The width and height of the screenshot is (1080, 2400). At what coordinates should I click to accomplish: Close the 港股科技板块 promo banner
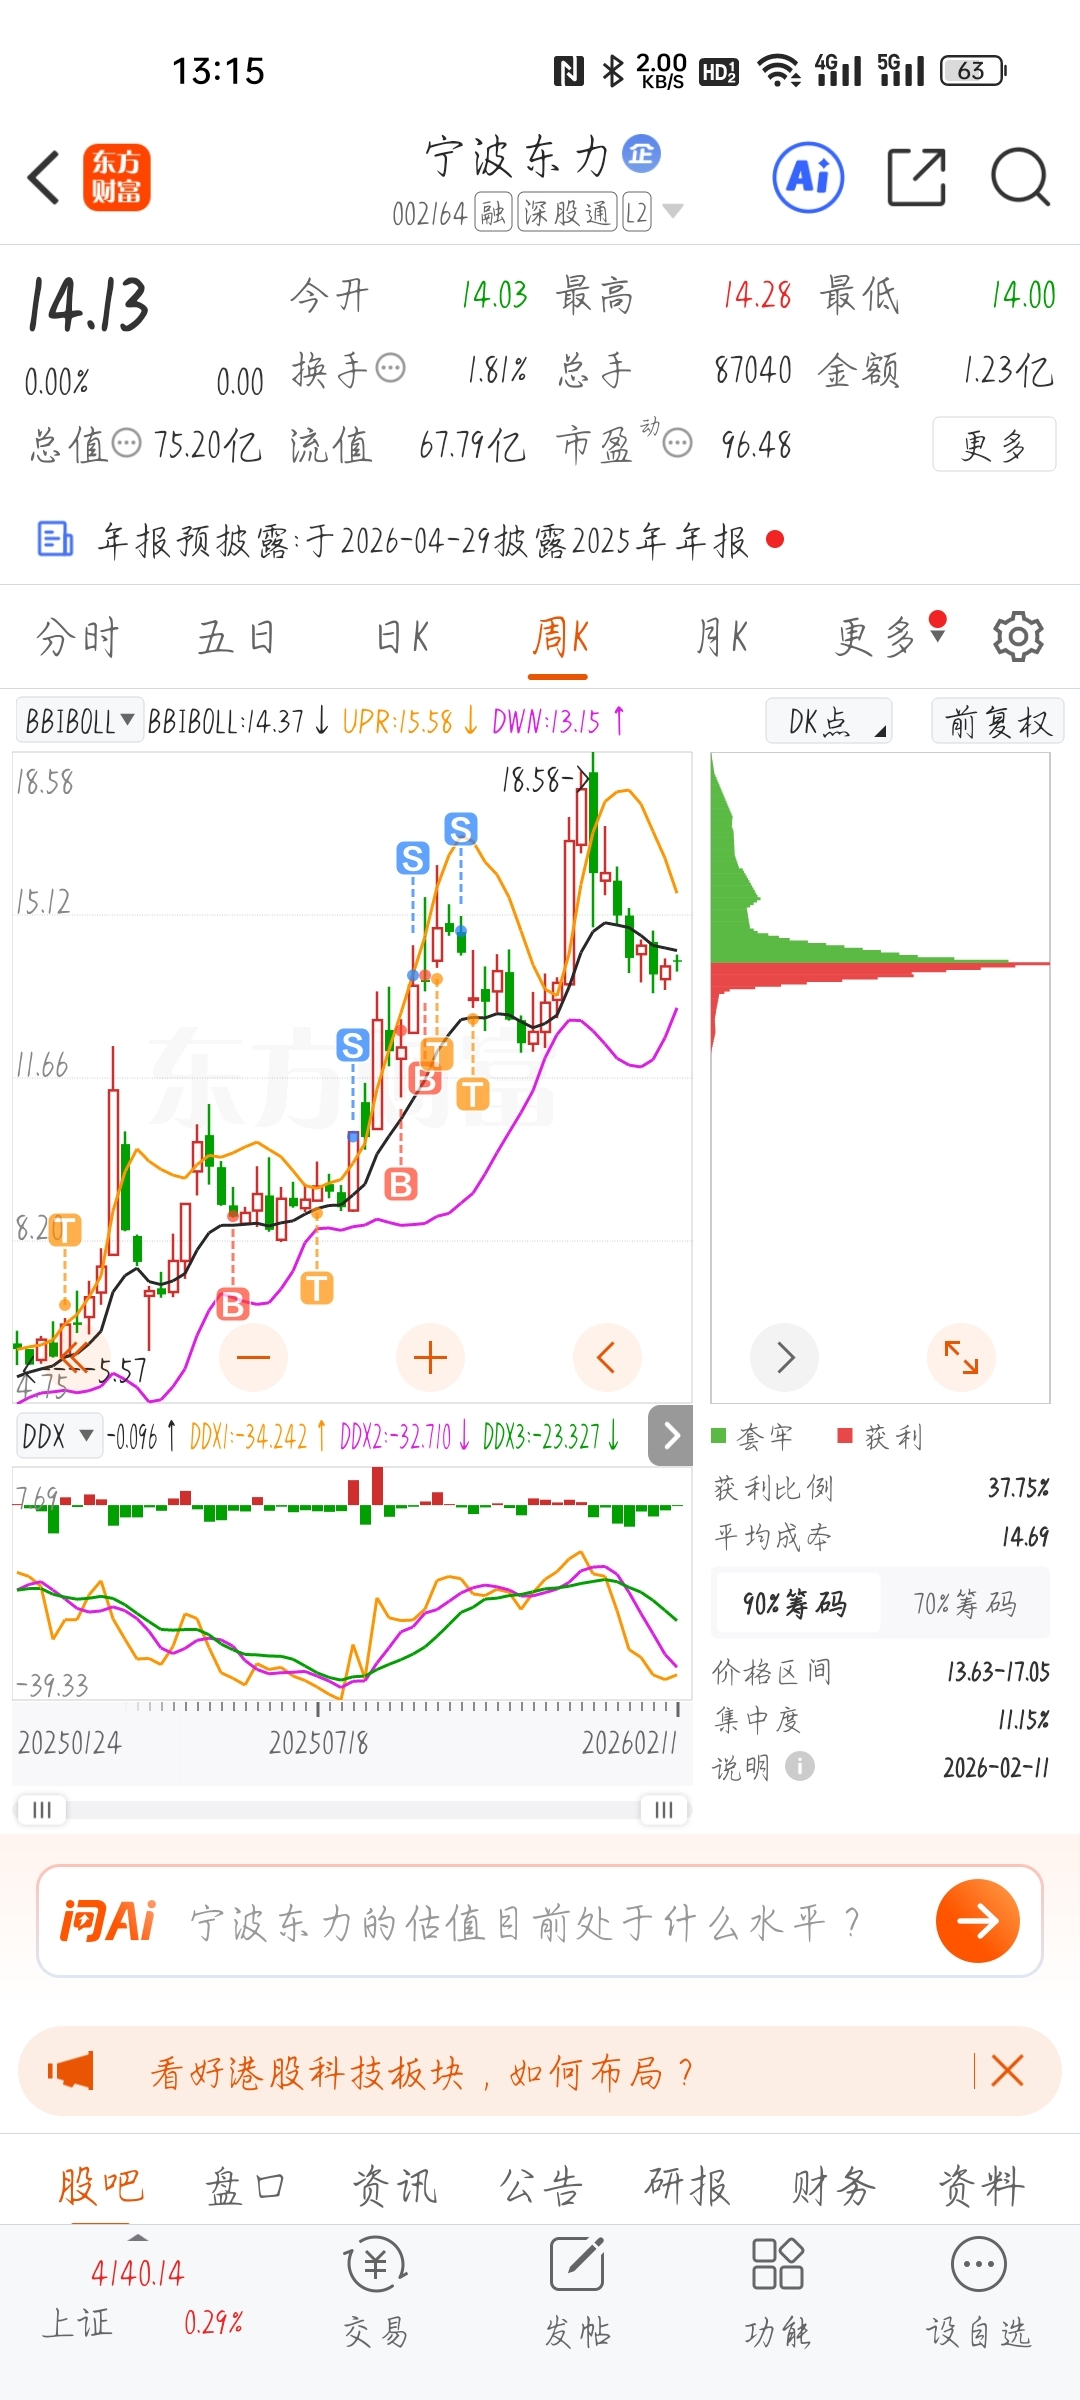tap(1007, 2071)
